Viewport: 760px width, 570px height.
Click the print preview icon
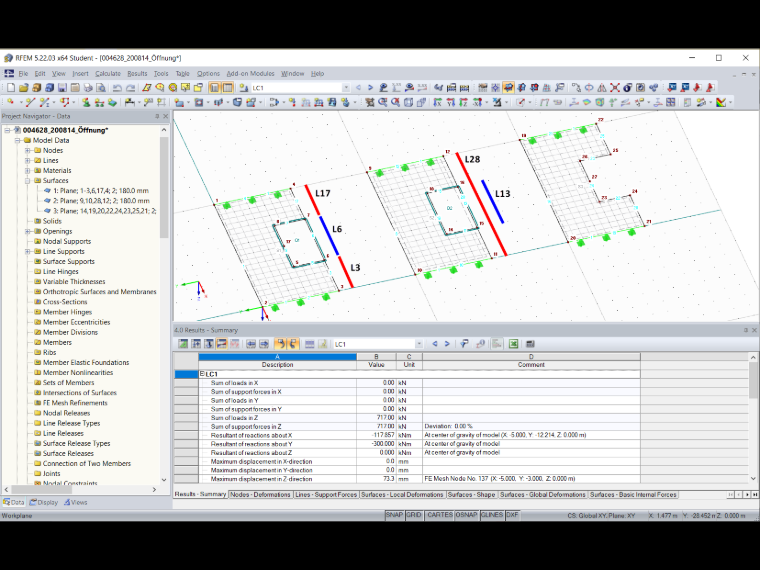[100, 88]
